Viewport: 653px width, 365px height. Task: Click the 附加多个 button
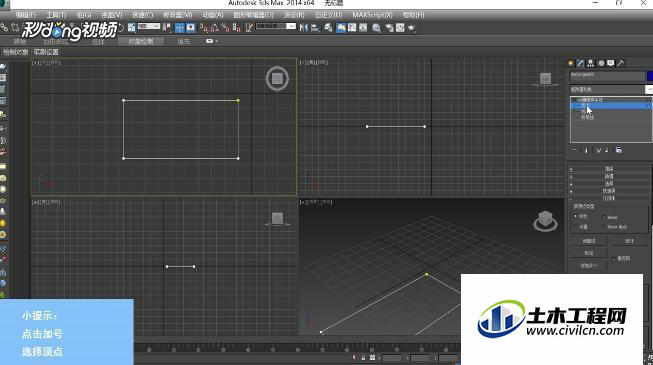(x=588, y=265)
